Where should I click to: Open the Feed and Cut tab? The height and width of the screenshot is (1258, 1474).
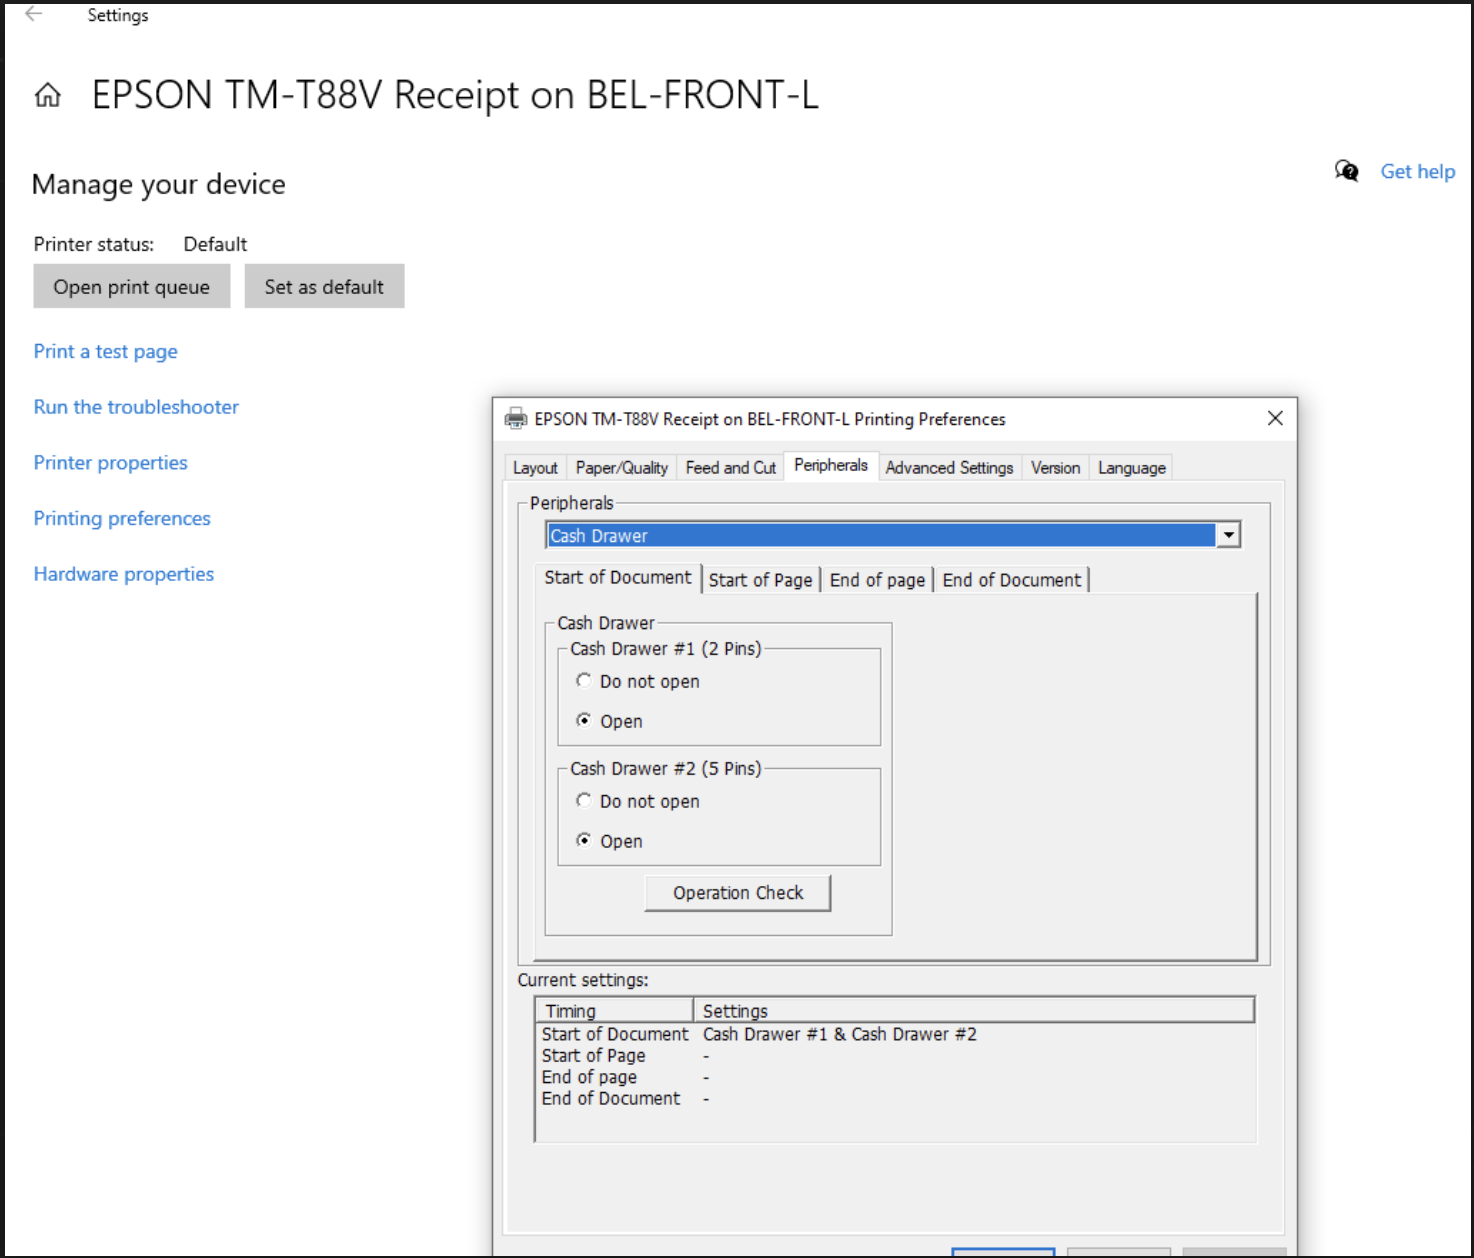730,468
